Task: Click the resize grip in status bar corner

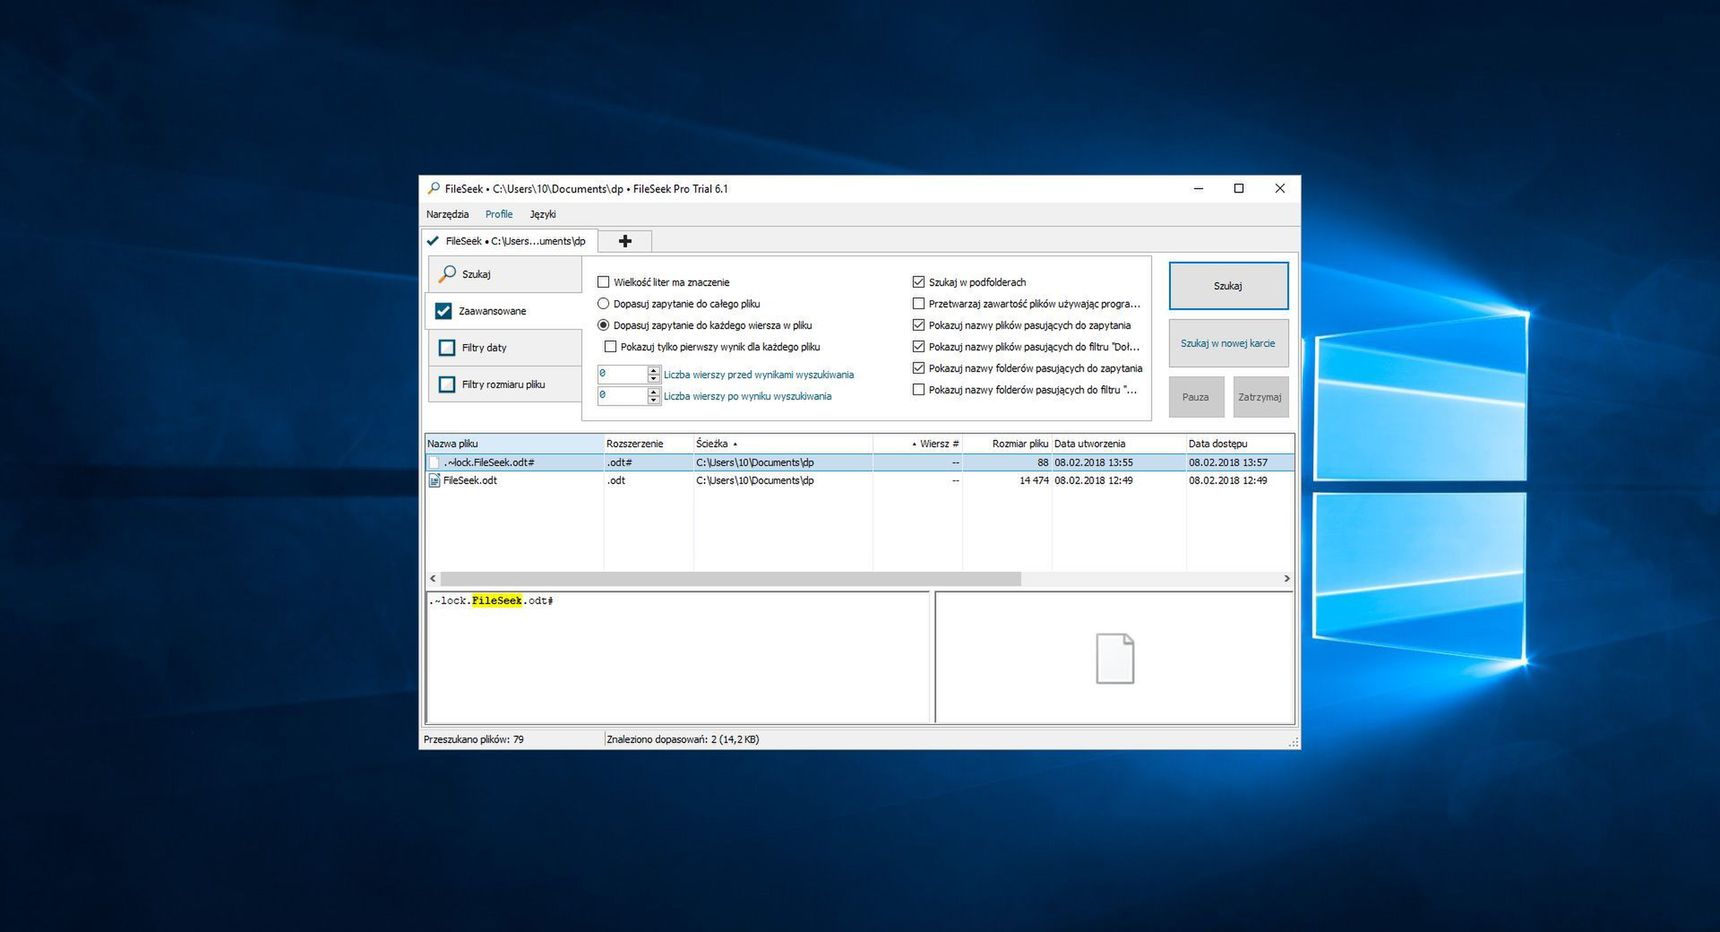Action: 1294,742
